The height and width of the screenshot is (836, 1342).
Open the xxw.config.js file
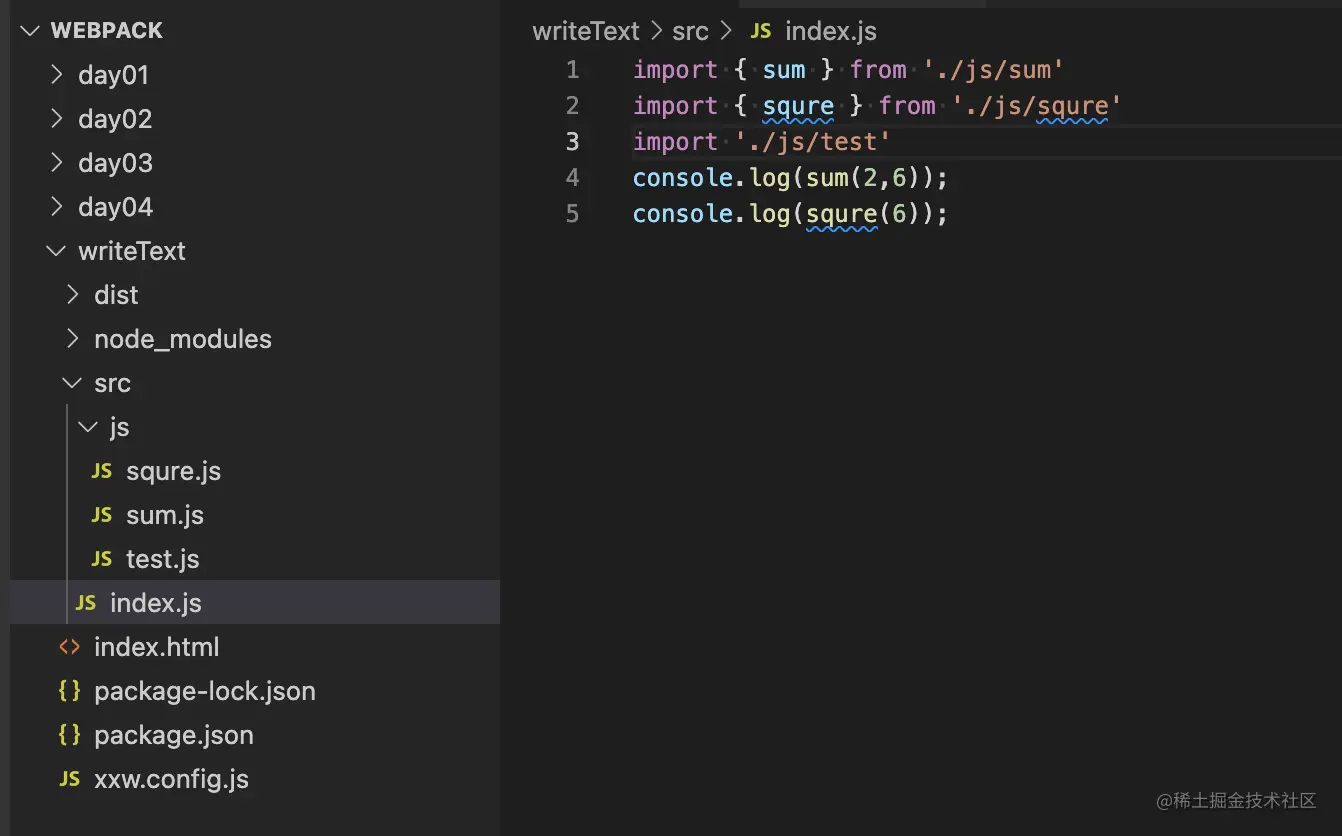(x=171, y=779)
